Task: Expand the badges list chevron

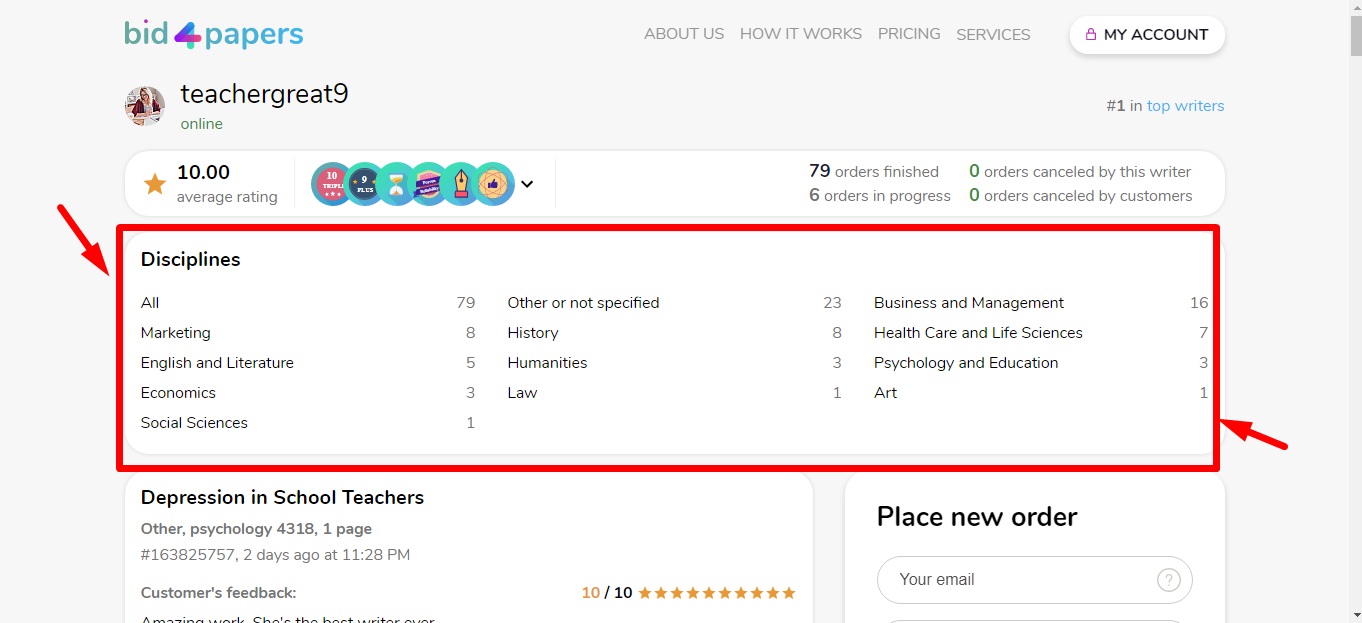Action: (x=527, y=184)
